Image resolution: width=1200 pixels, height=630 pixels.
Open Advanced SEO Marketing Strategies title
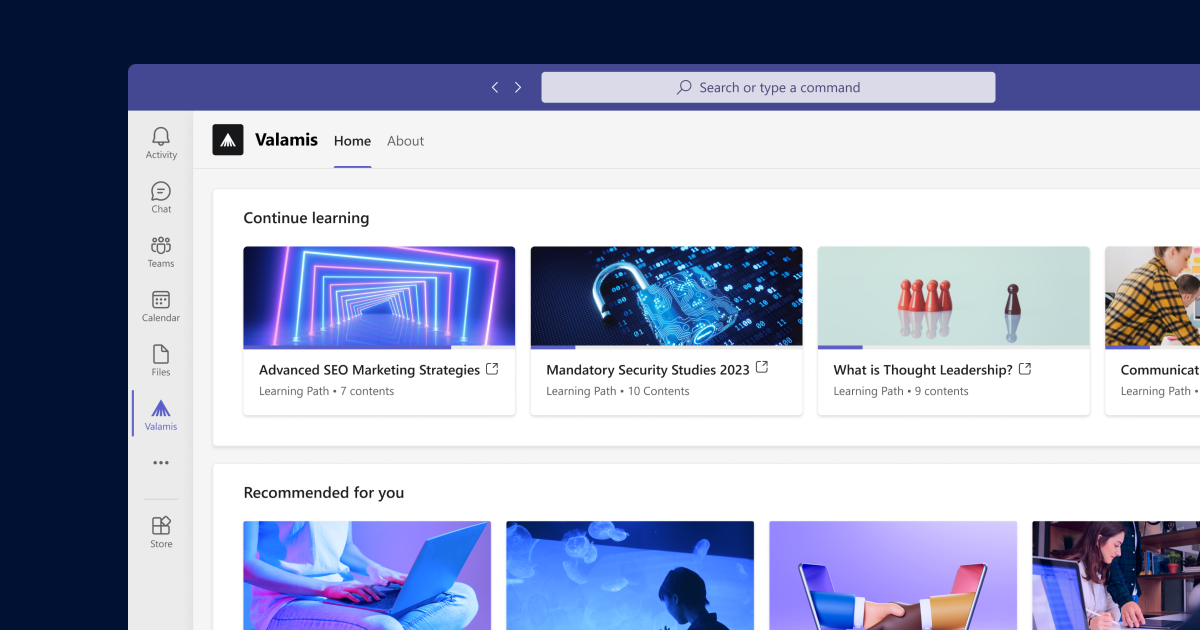pos(369,370)
